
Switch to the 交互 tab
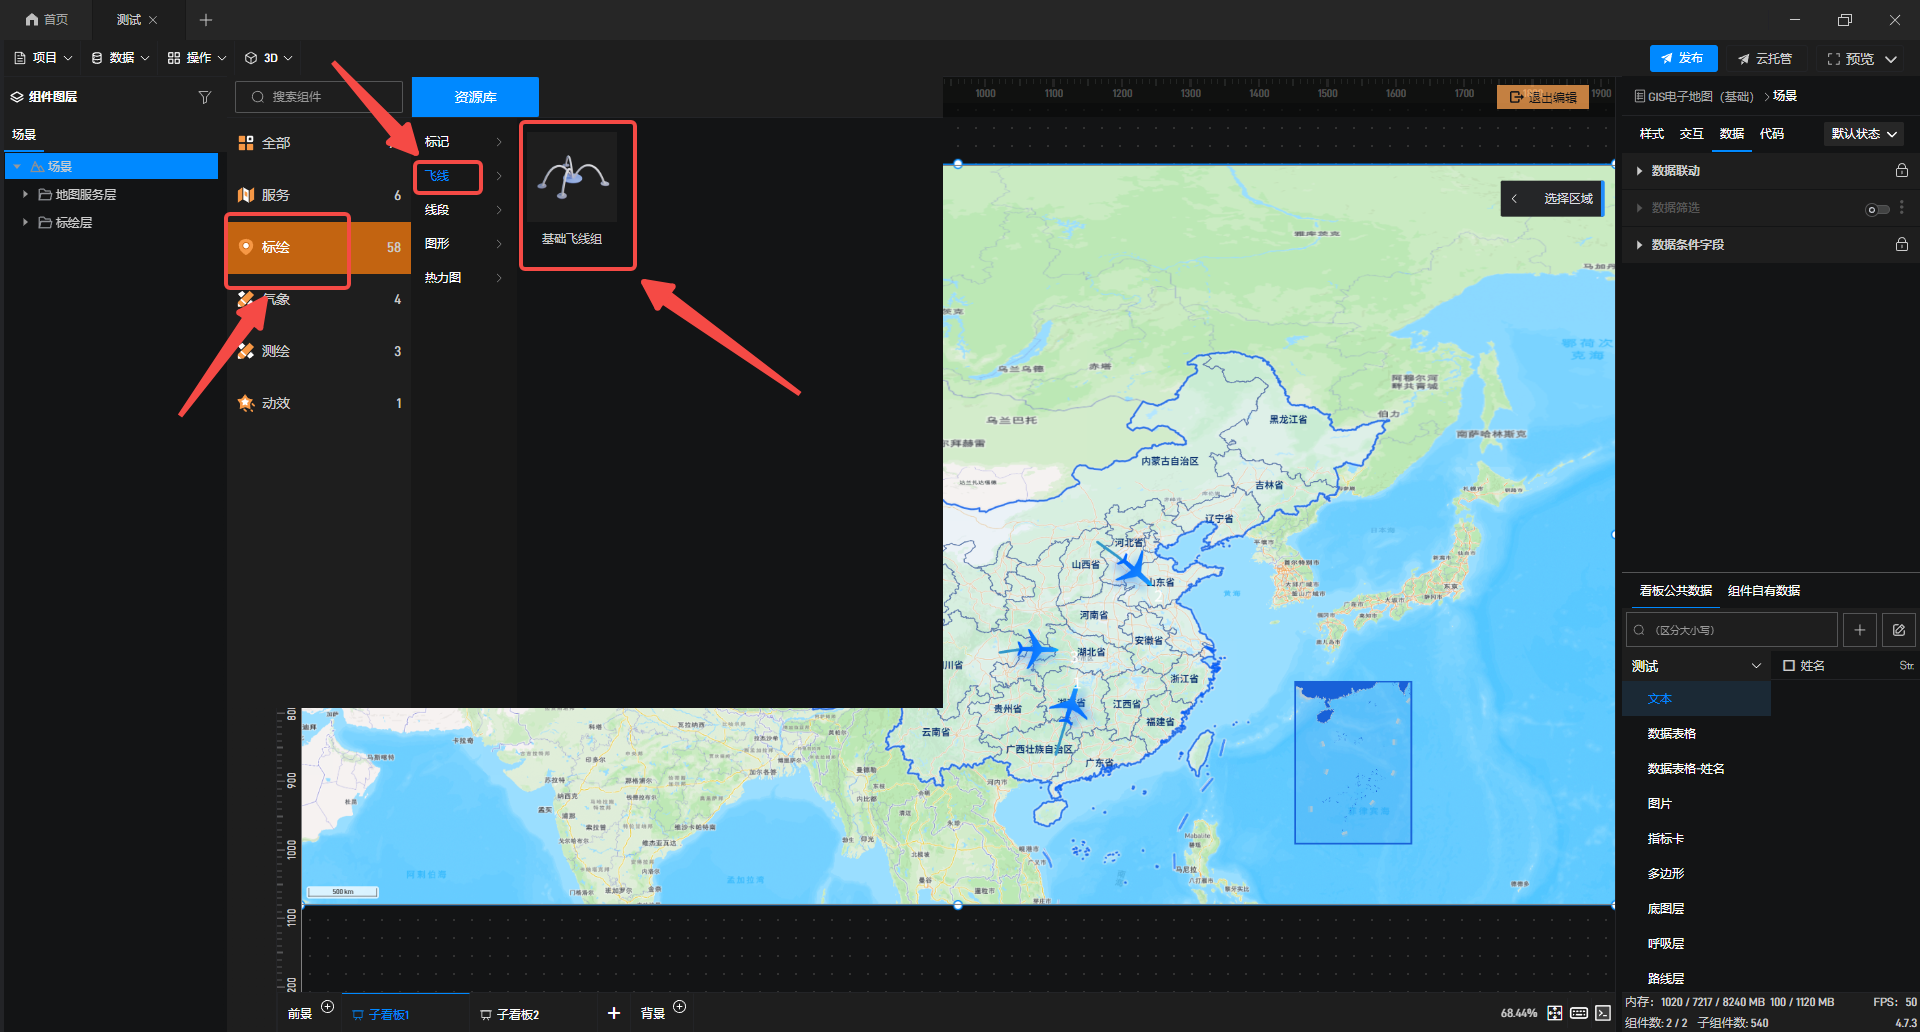(x=1691, y=134)
